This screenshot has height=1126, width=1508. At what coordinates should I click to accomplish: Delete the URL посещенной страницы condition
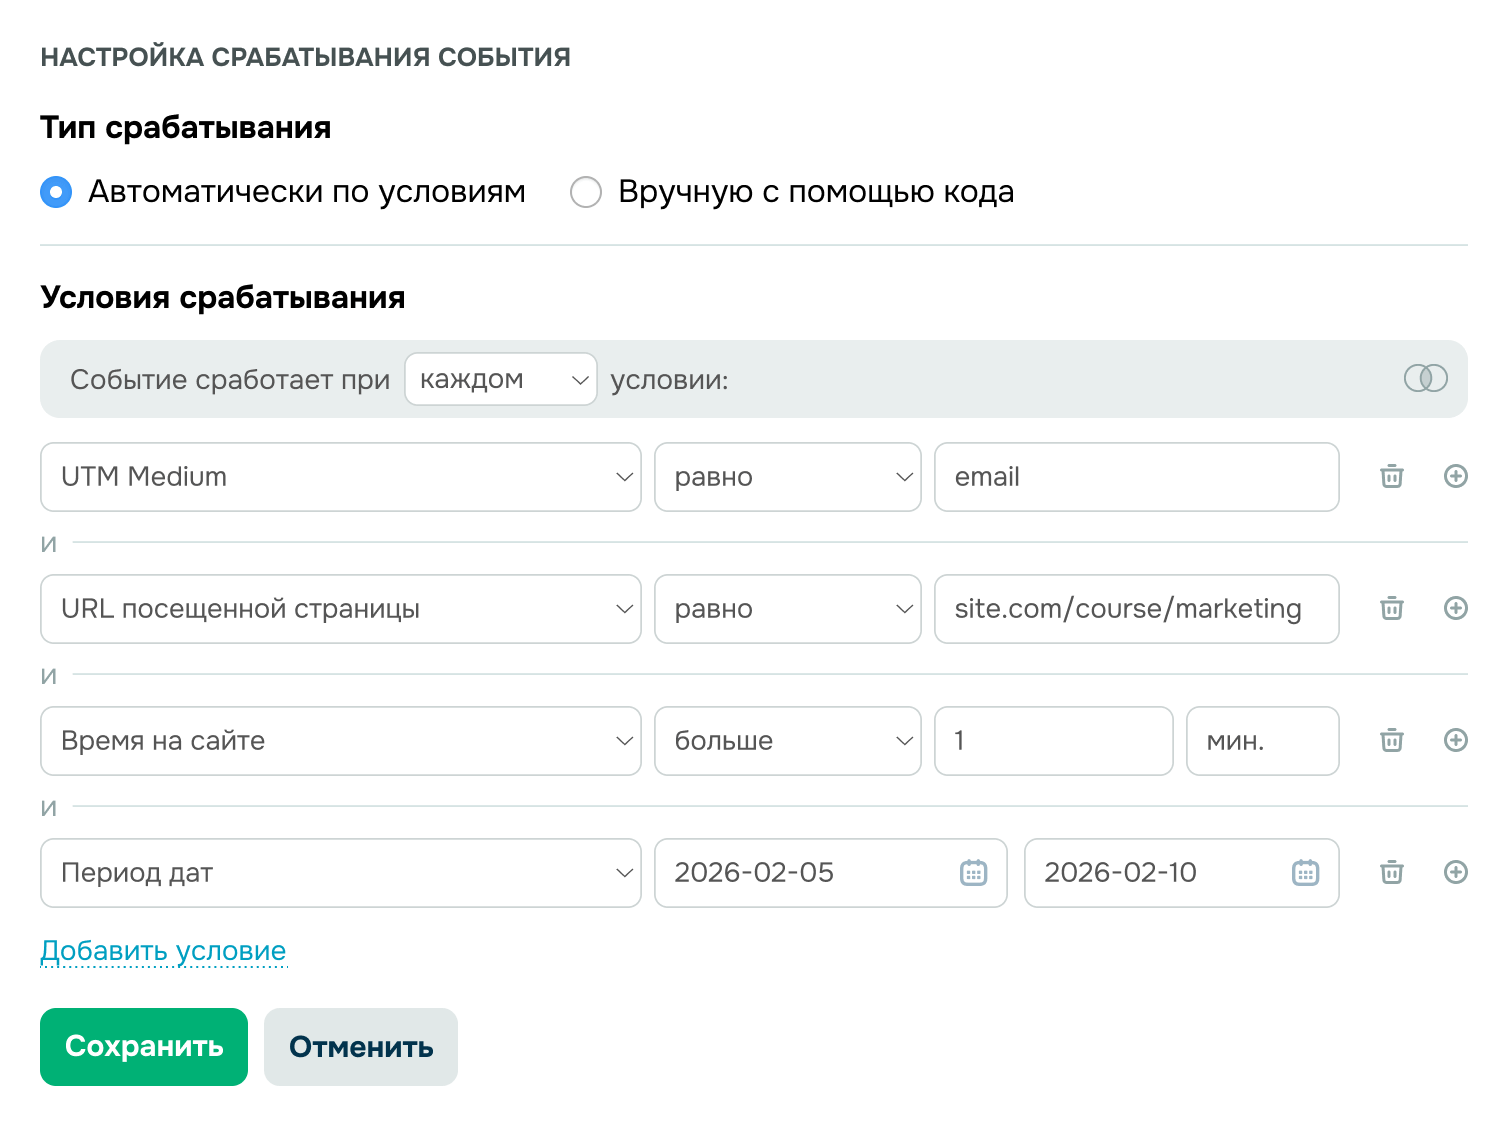[x=1390, y=609]
